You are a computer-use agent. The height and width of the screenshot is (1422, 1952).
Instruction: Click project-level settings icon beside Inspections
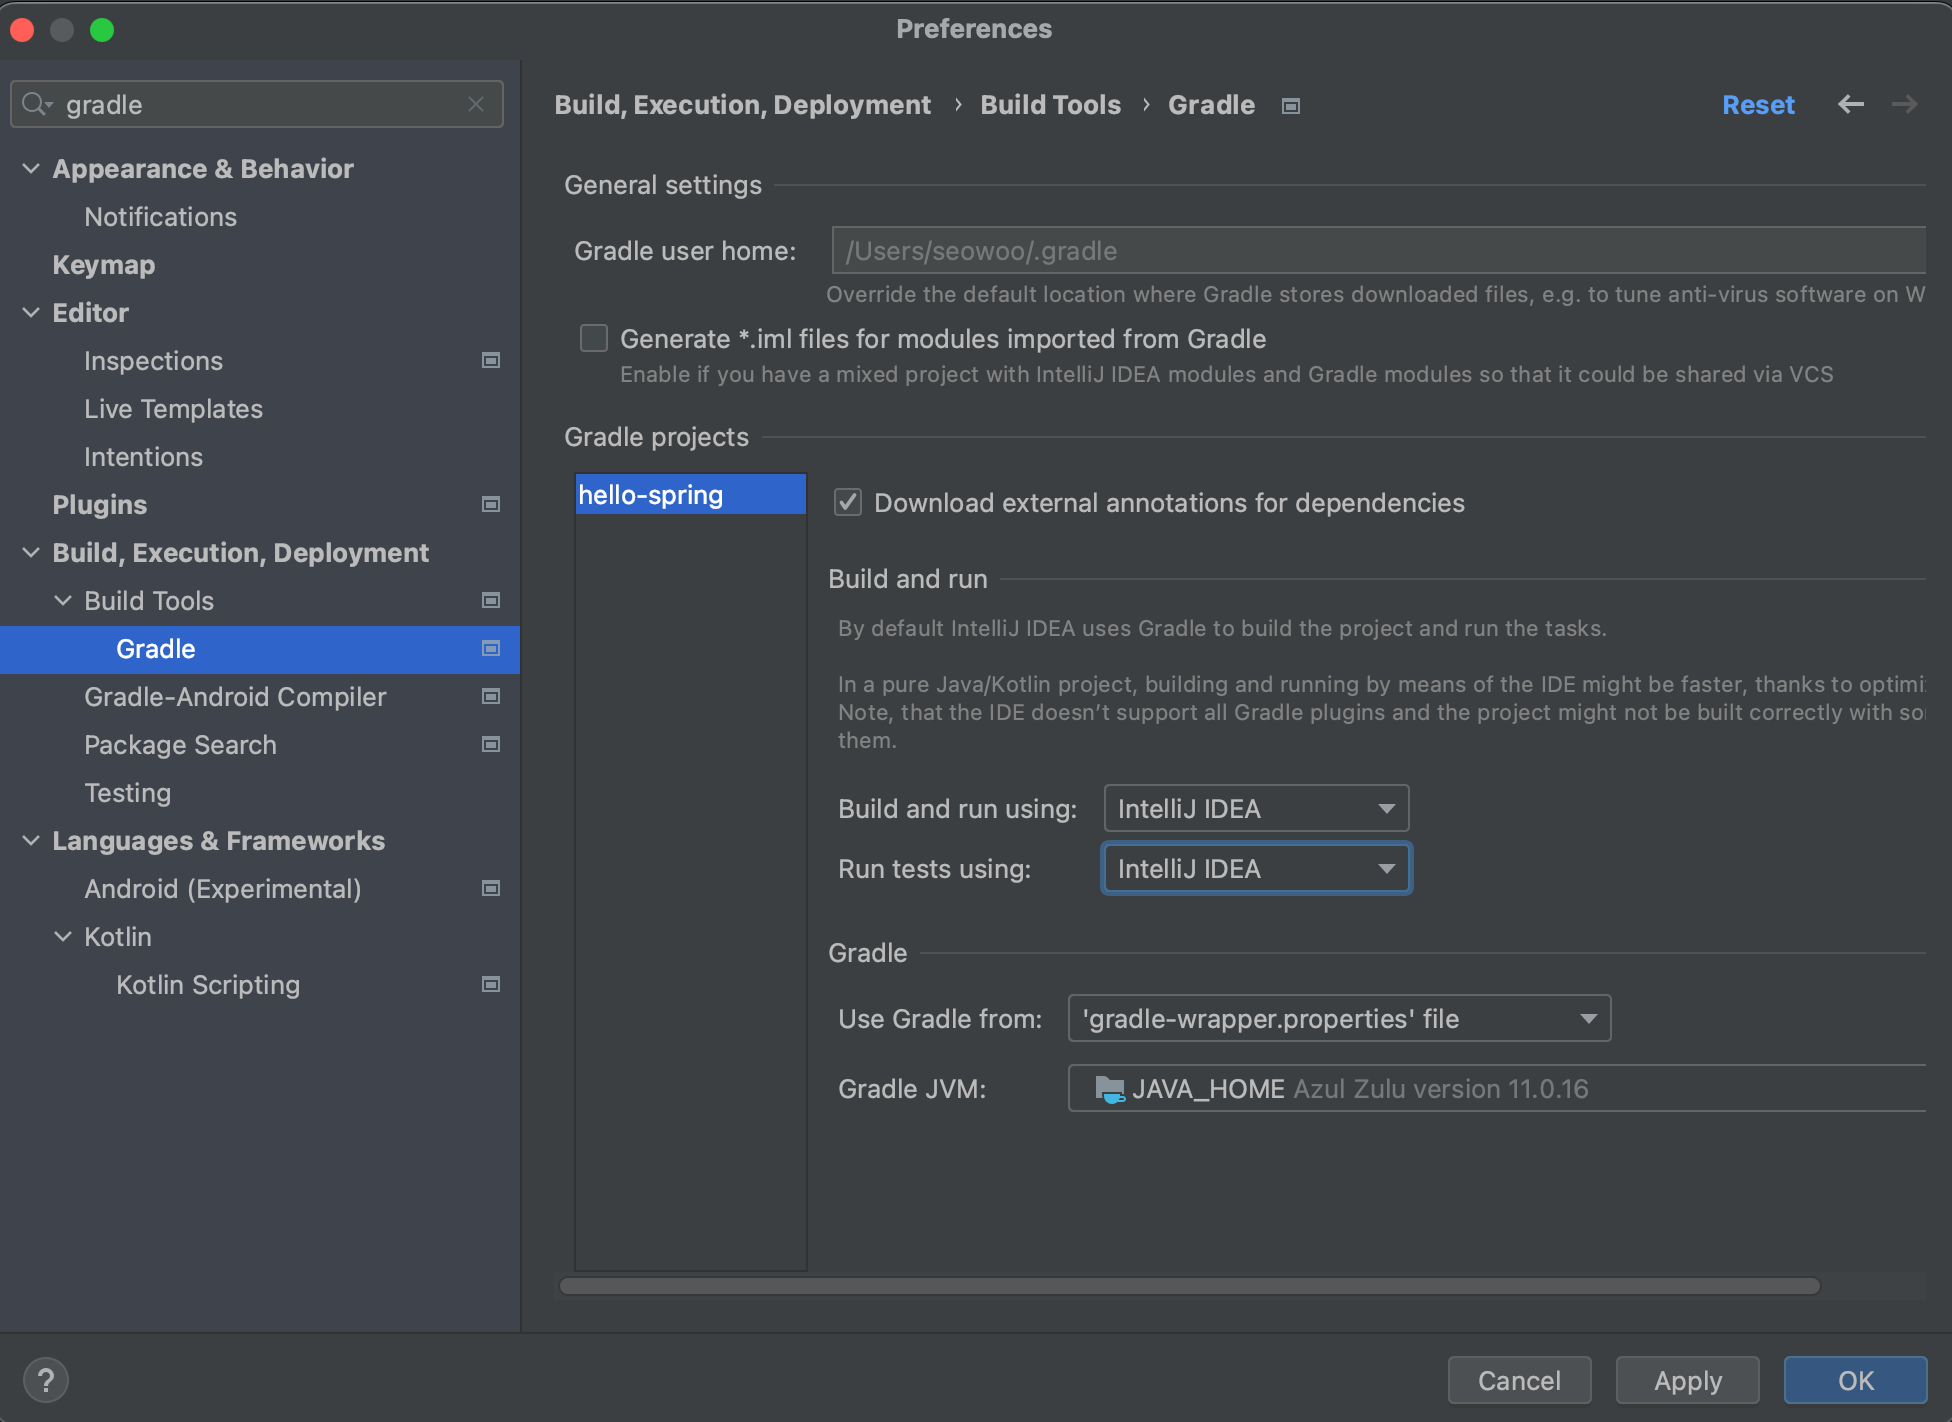(x=490, y=360)
